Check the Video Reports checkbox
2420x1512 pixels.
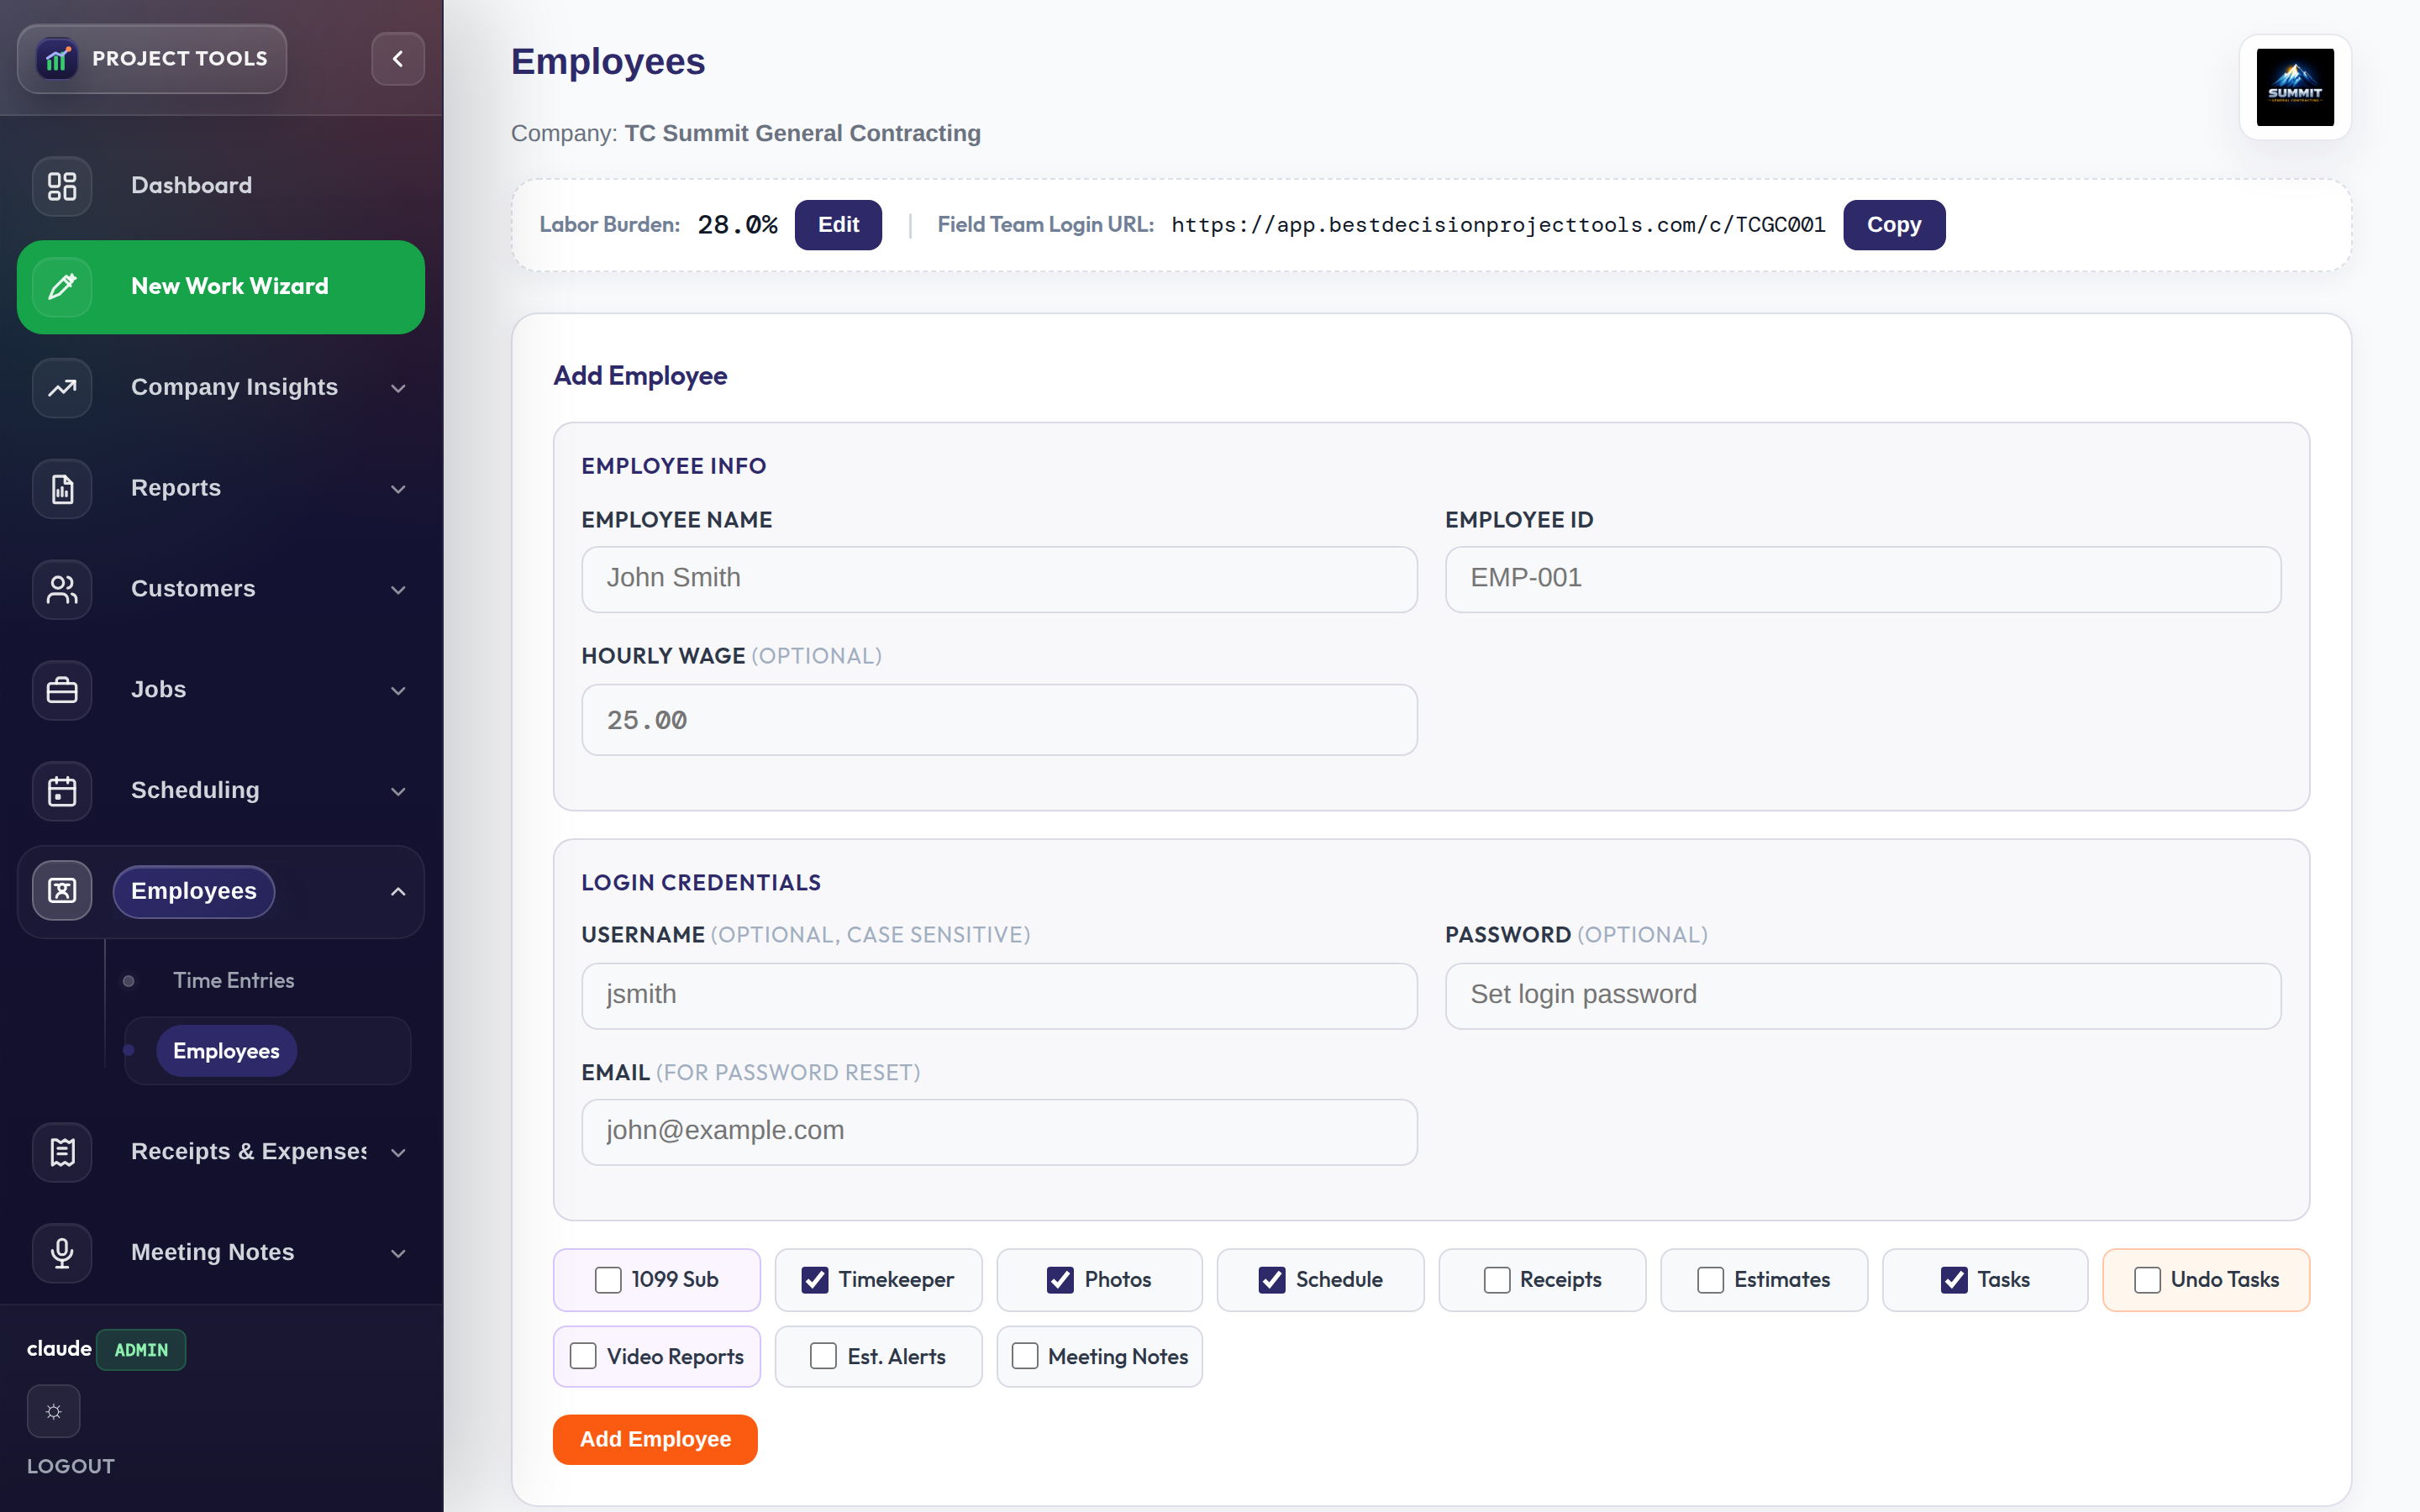583,1356
